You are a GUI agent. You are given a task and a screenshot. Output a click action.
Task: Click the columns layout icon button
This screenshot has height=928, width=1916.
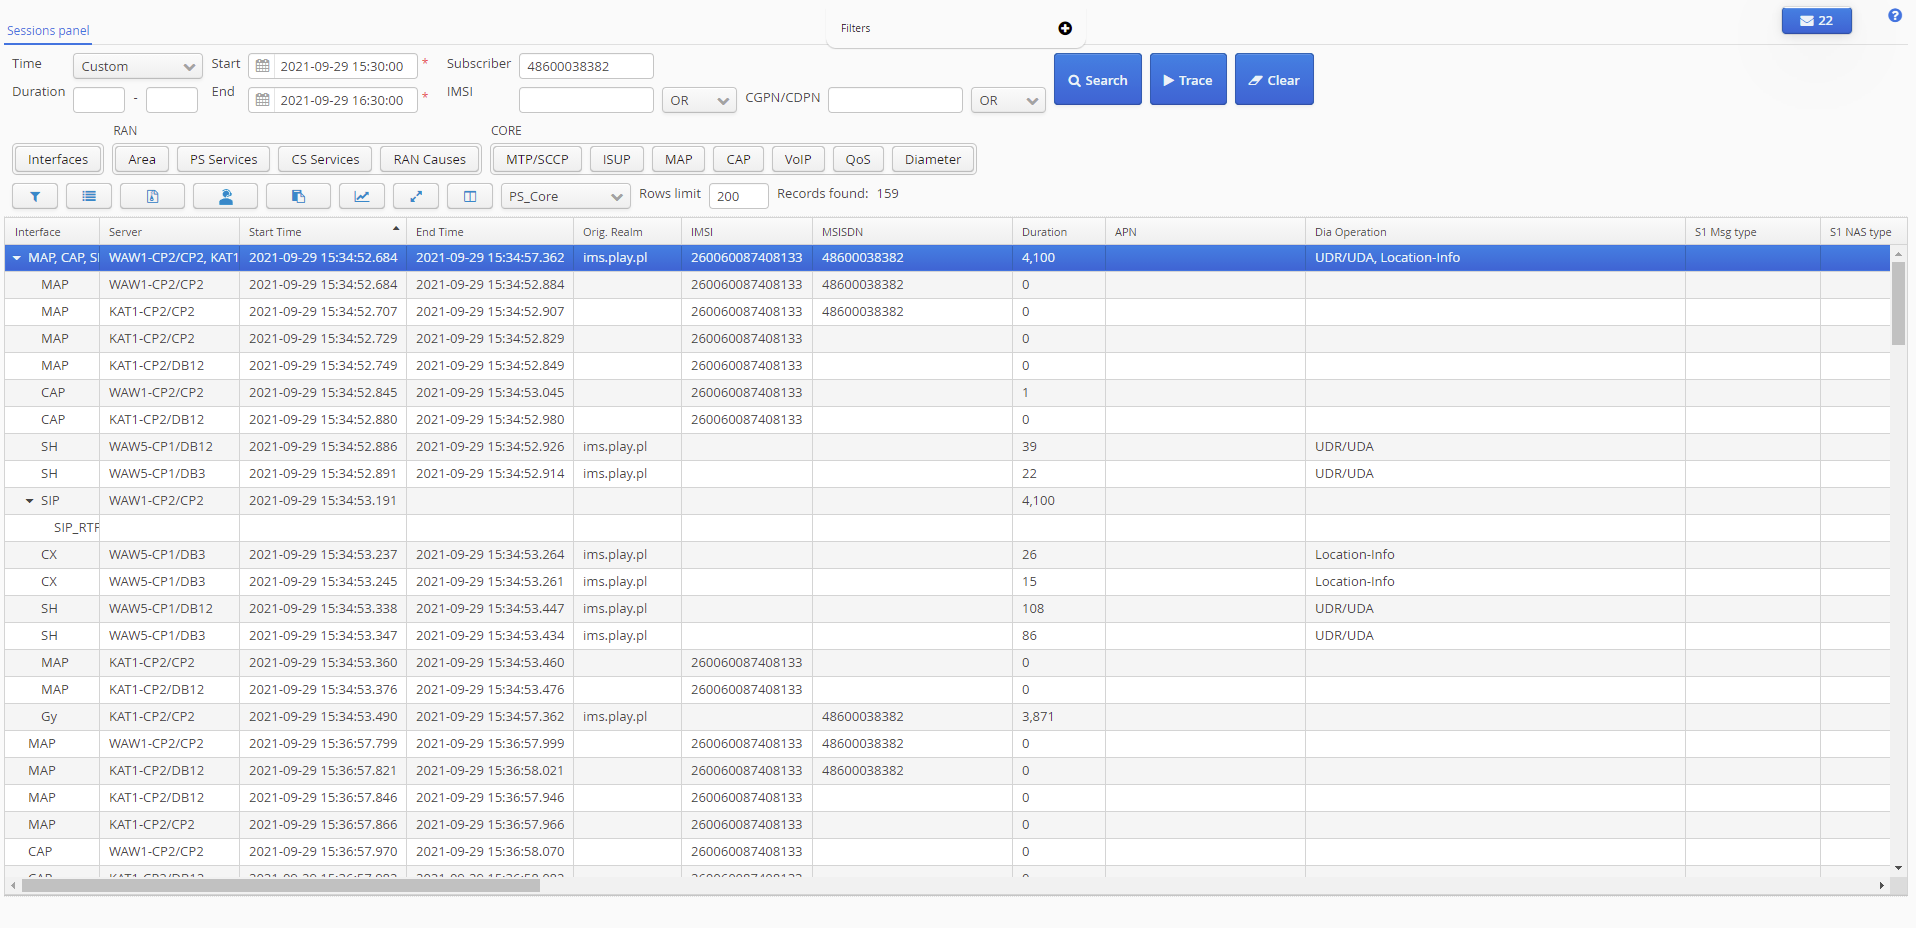[470, 196]
